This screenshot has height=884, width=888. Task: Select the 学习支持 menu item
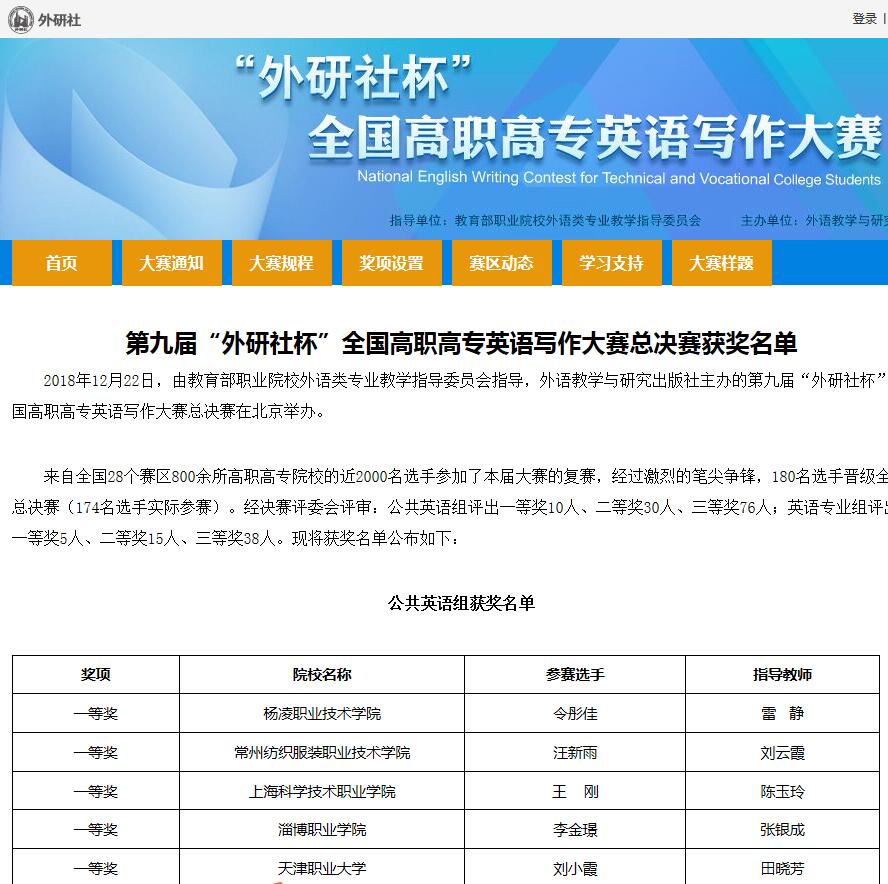pyautogui.click(x=611, y=263)
